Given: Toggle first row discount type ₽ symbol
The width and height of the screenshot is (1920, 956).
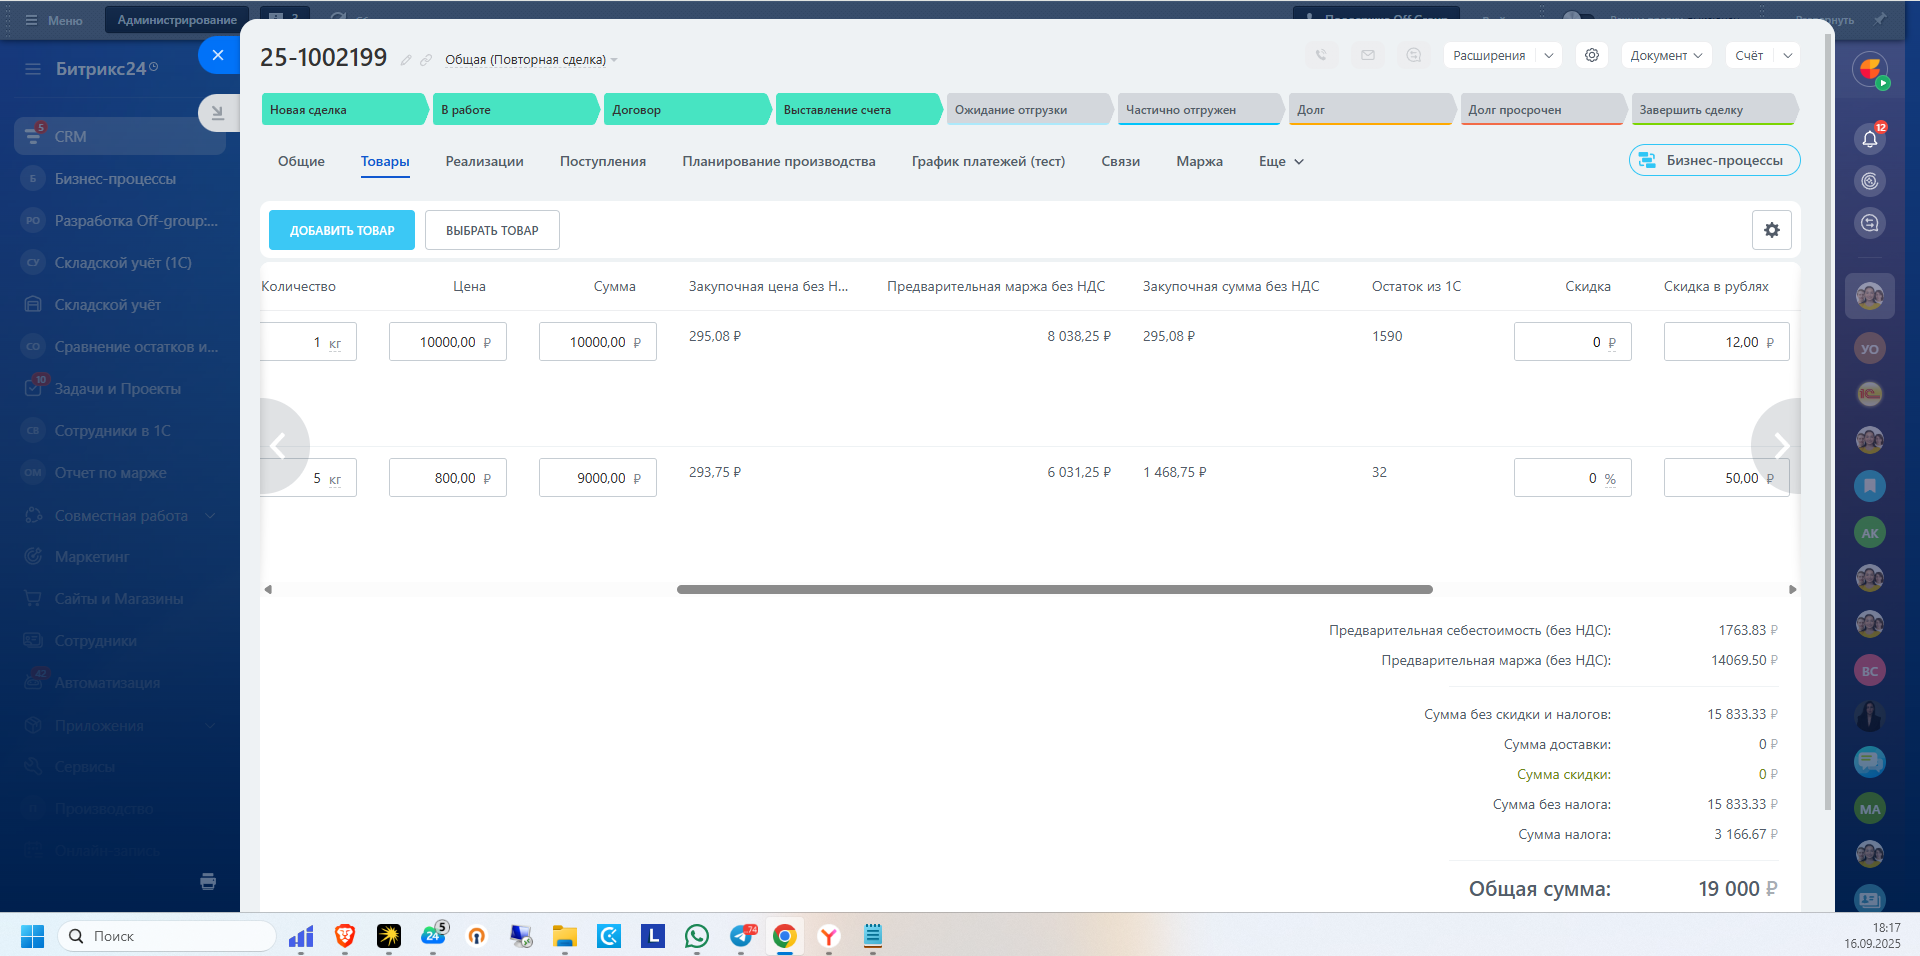Looking at the screenshot, I should (x=1611, y=343).
